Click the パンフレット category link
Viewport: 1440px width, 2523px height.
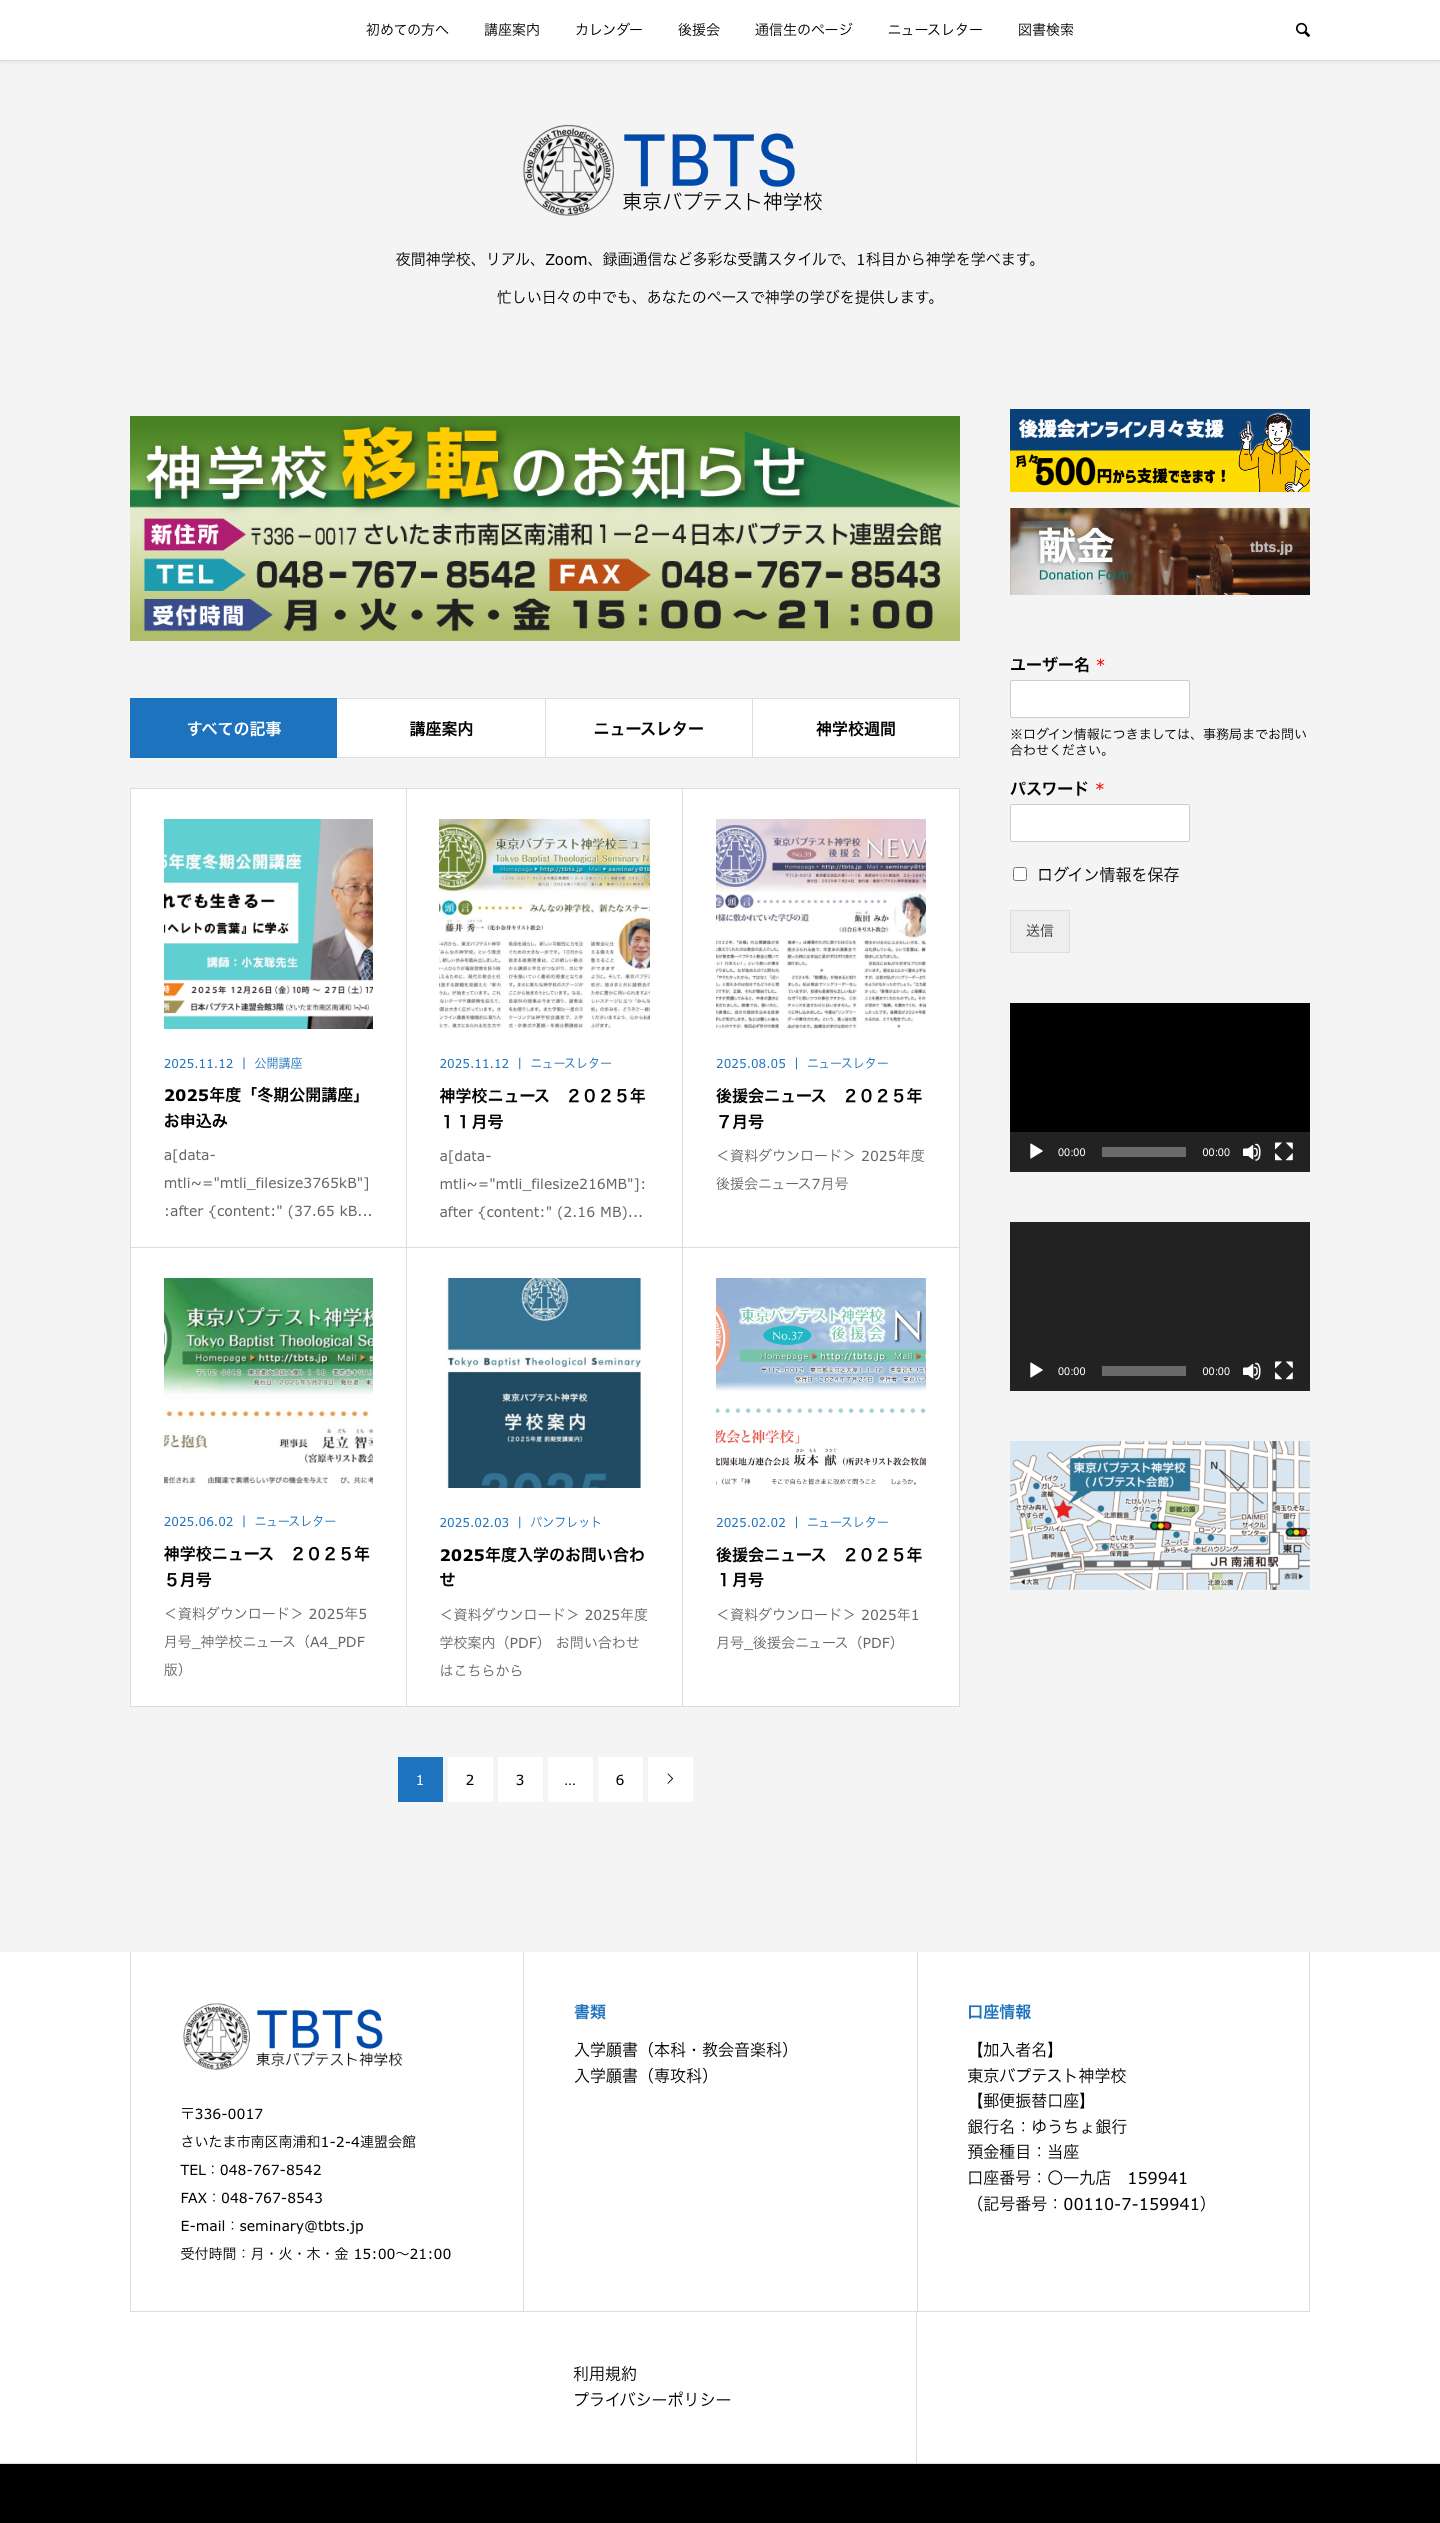tap(566, 1522)
